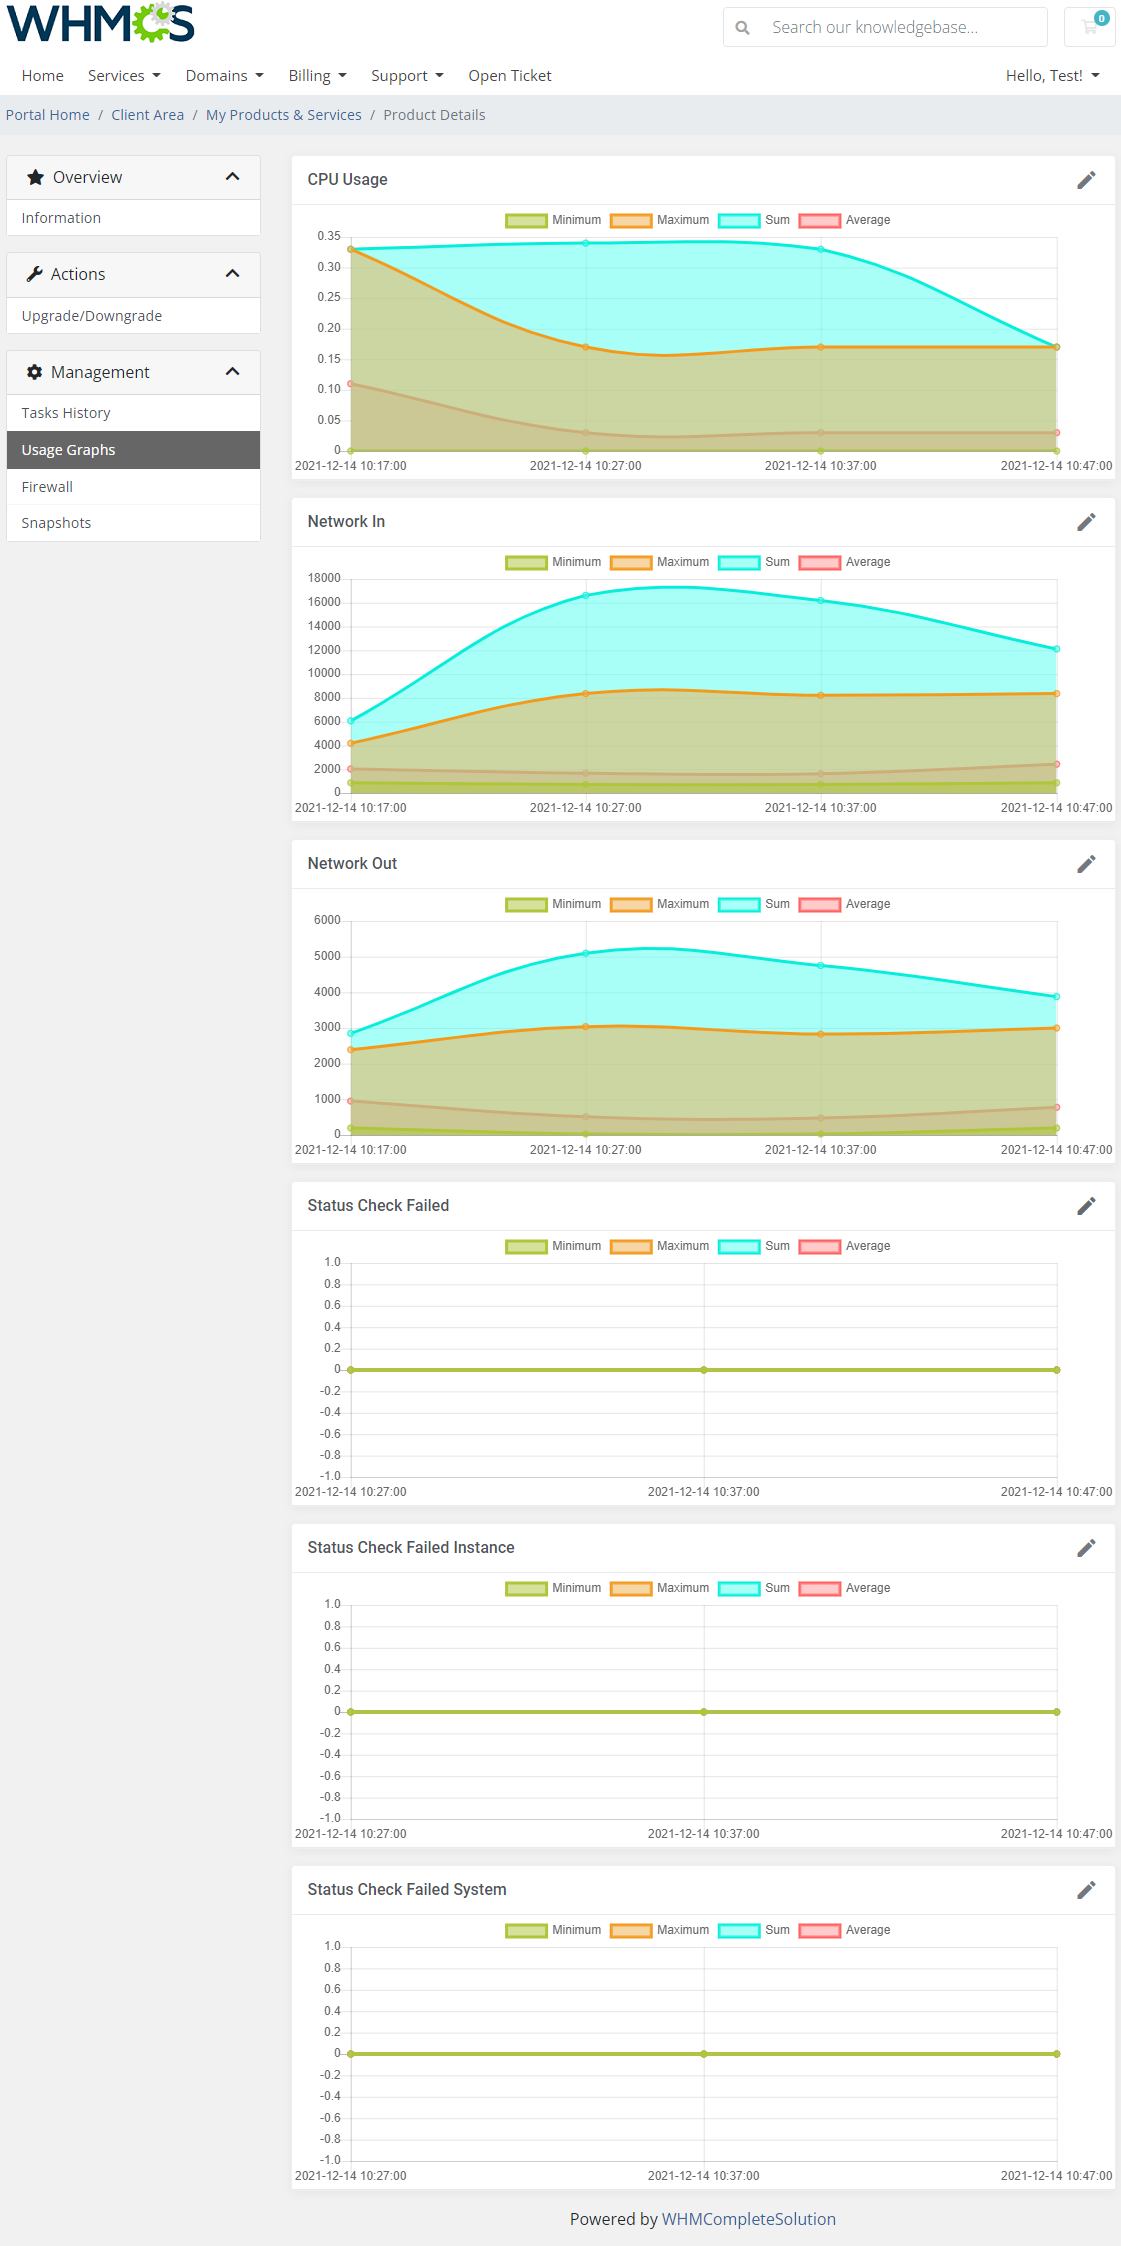Click the knowledgebase search field

[905, 27]
